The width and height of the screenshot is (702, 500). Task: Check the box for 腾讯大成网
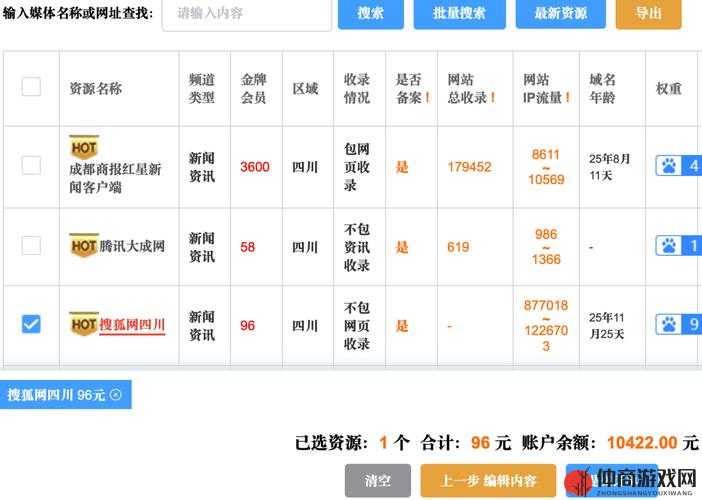tap(31, 245)
